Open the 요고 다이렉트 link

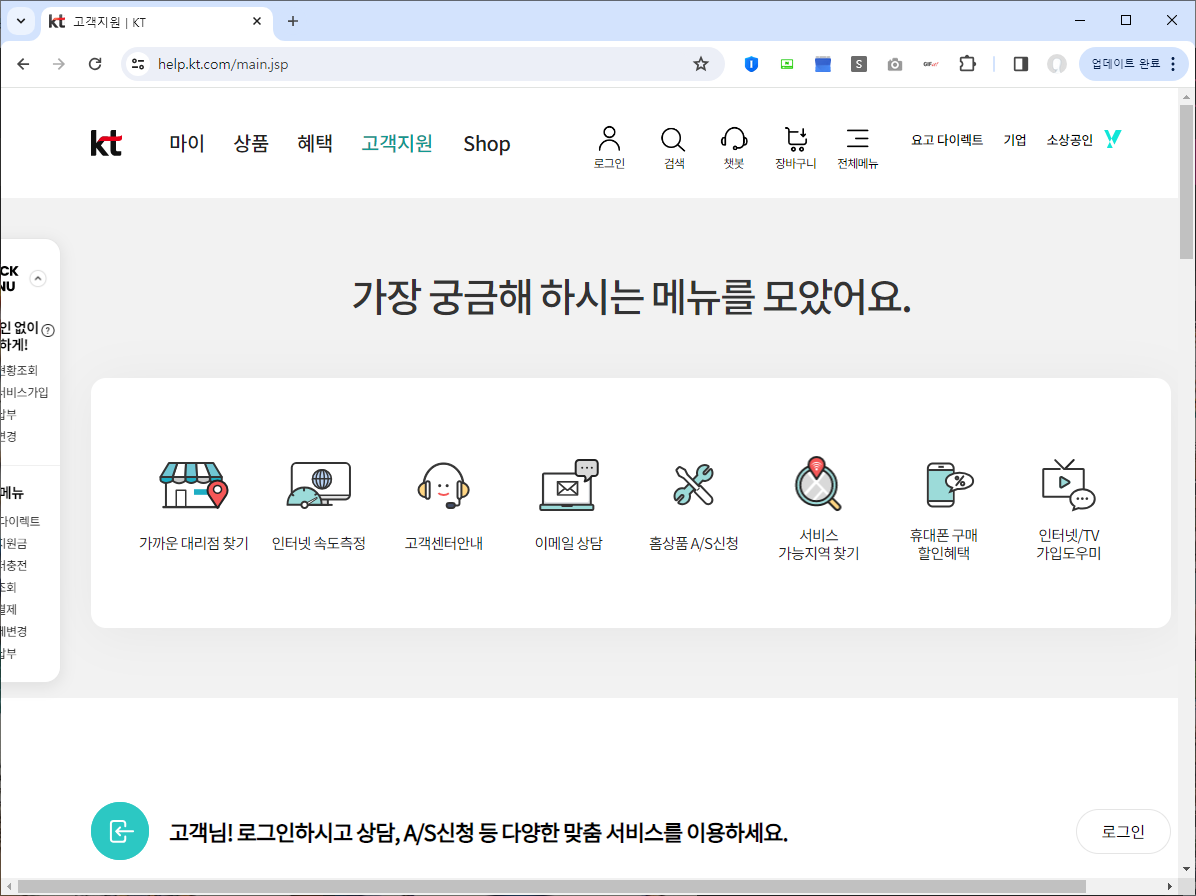click(x=946, y=140)
